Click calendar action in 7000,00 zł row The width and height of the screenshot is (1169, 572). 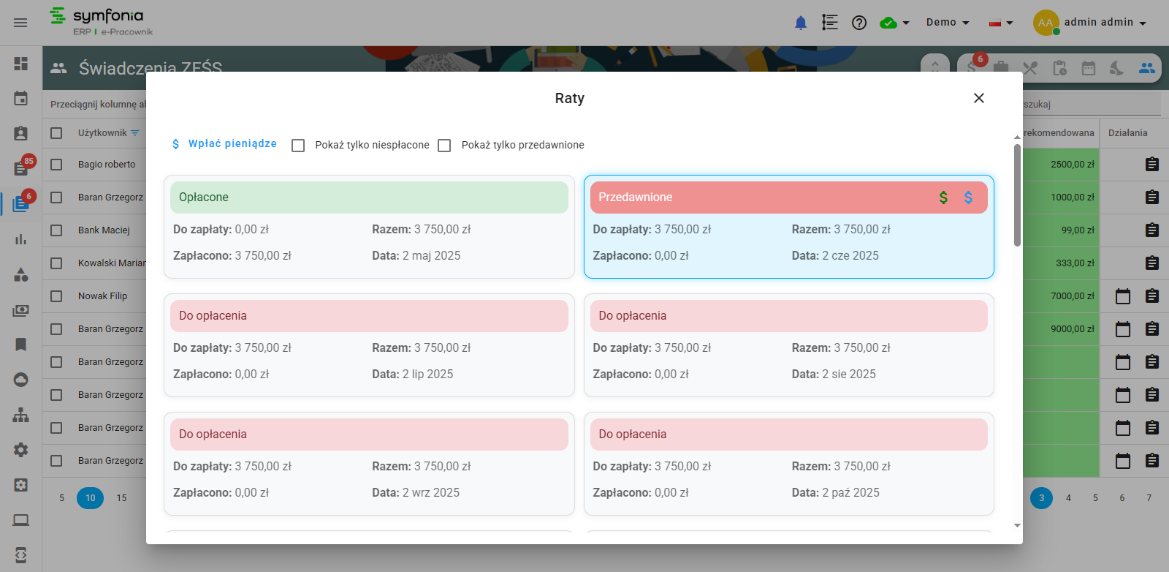pyautogui.click(x=1123, y=296)
